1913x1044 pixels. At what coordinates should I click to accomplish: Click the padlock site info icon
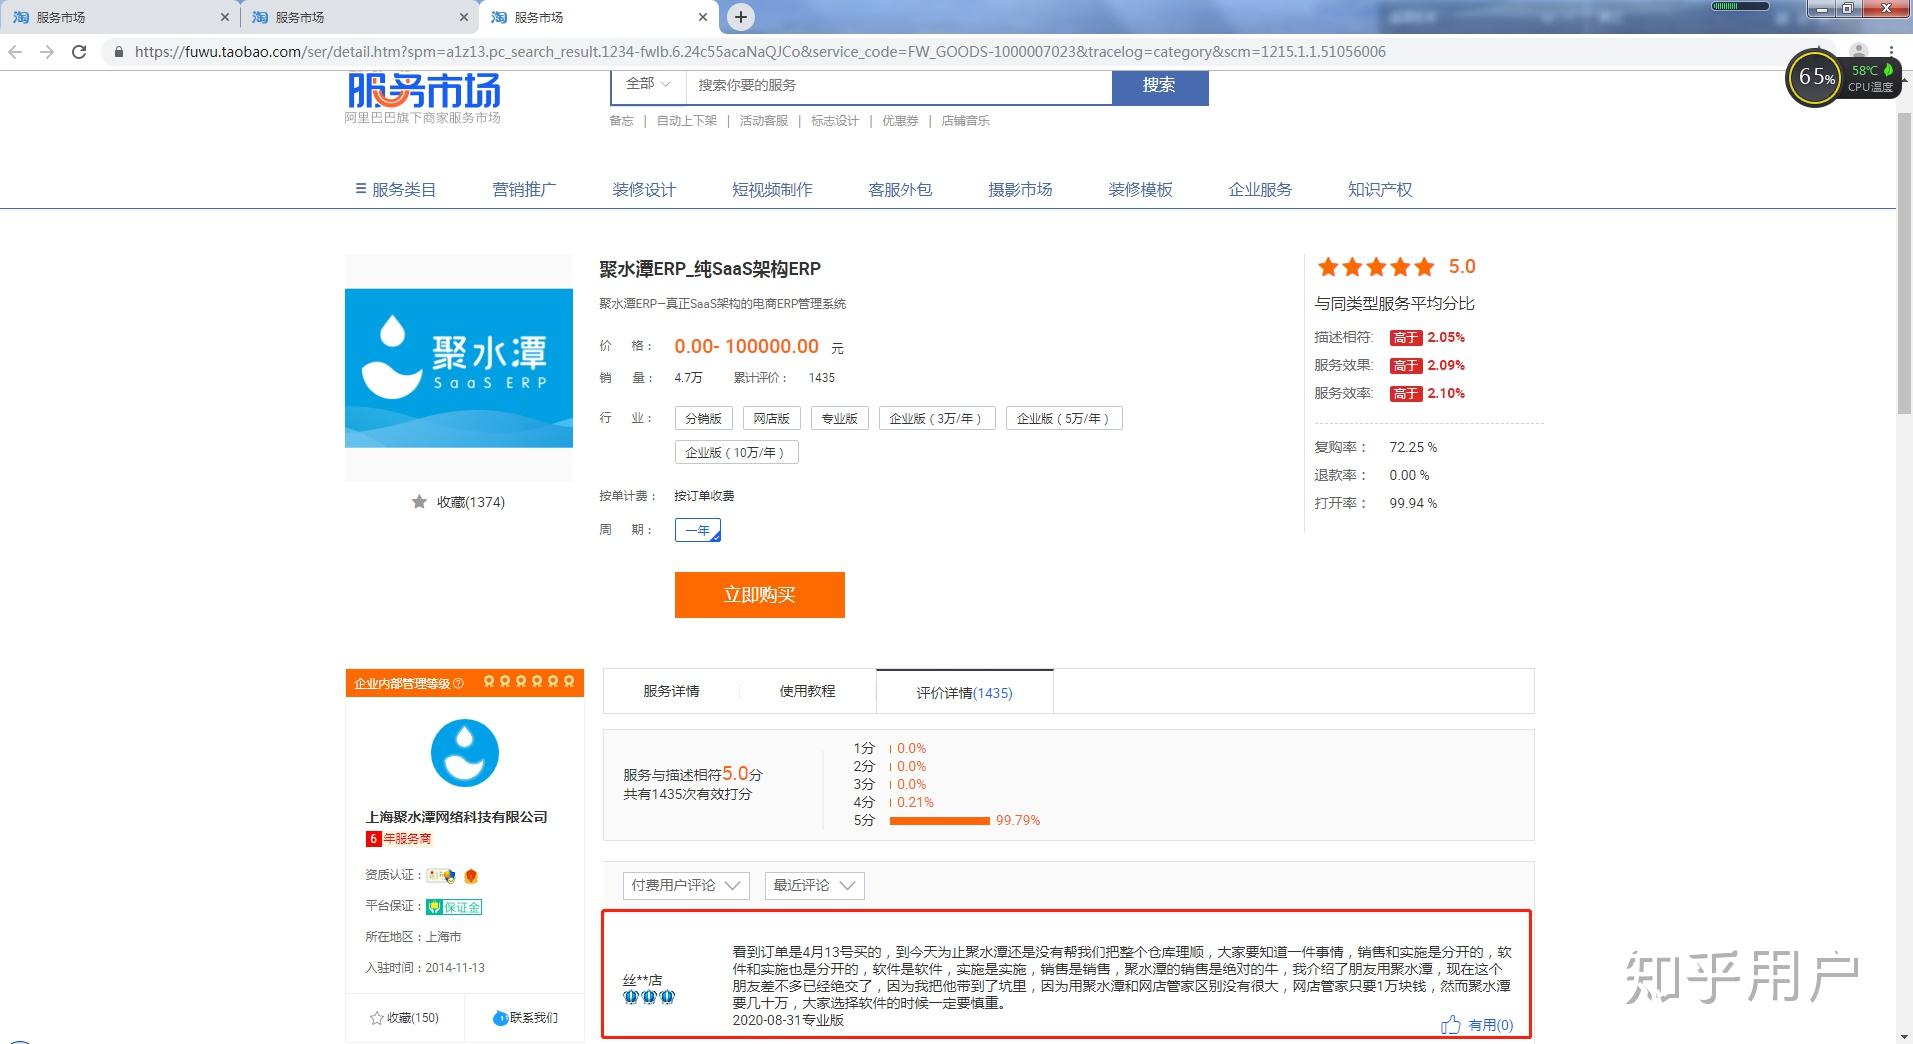pos(119,52)
